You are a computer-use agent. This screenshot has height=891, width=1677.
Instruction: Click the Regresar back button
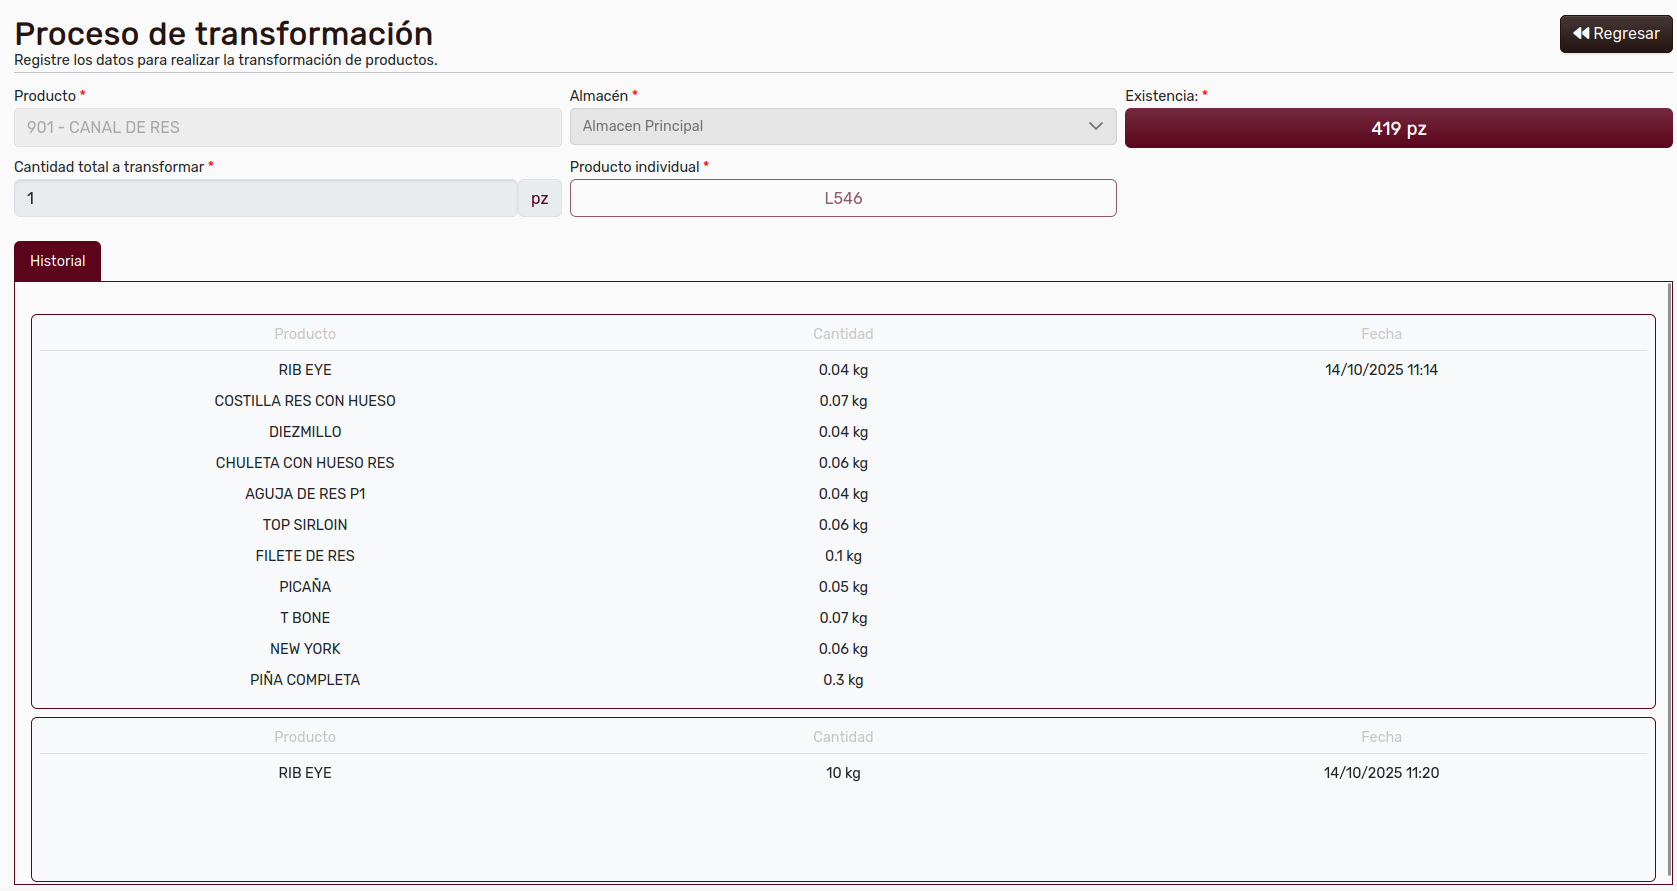pos(1615,34)
